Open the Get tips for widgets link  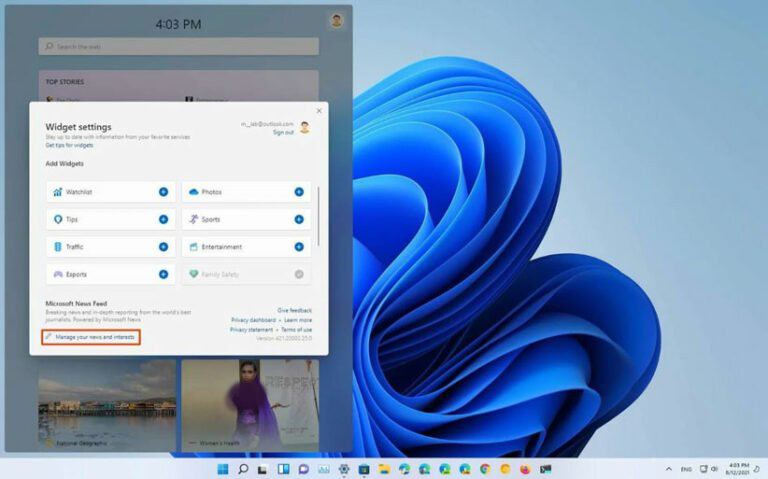[x=69, y=145]
